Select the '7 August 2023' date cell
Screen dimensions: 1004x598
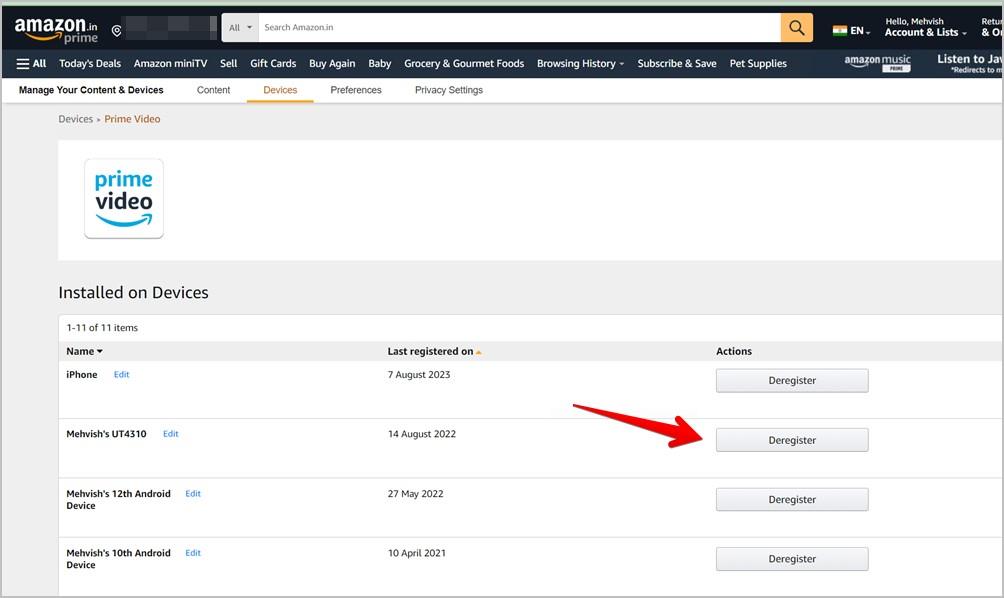pos(419,375)
